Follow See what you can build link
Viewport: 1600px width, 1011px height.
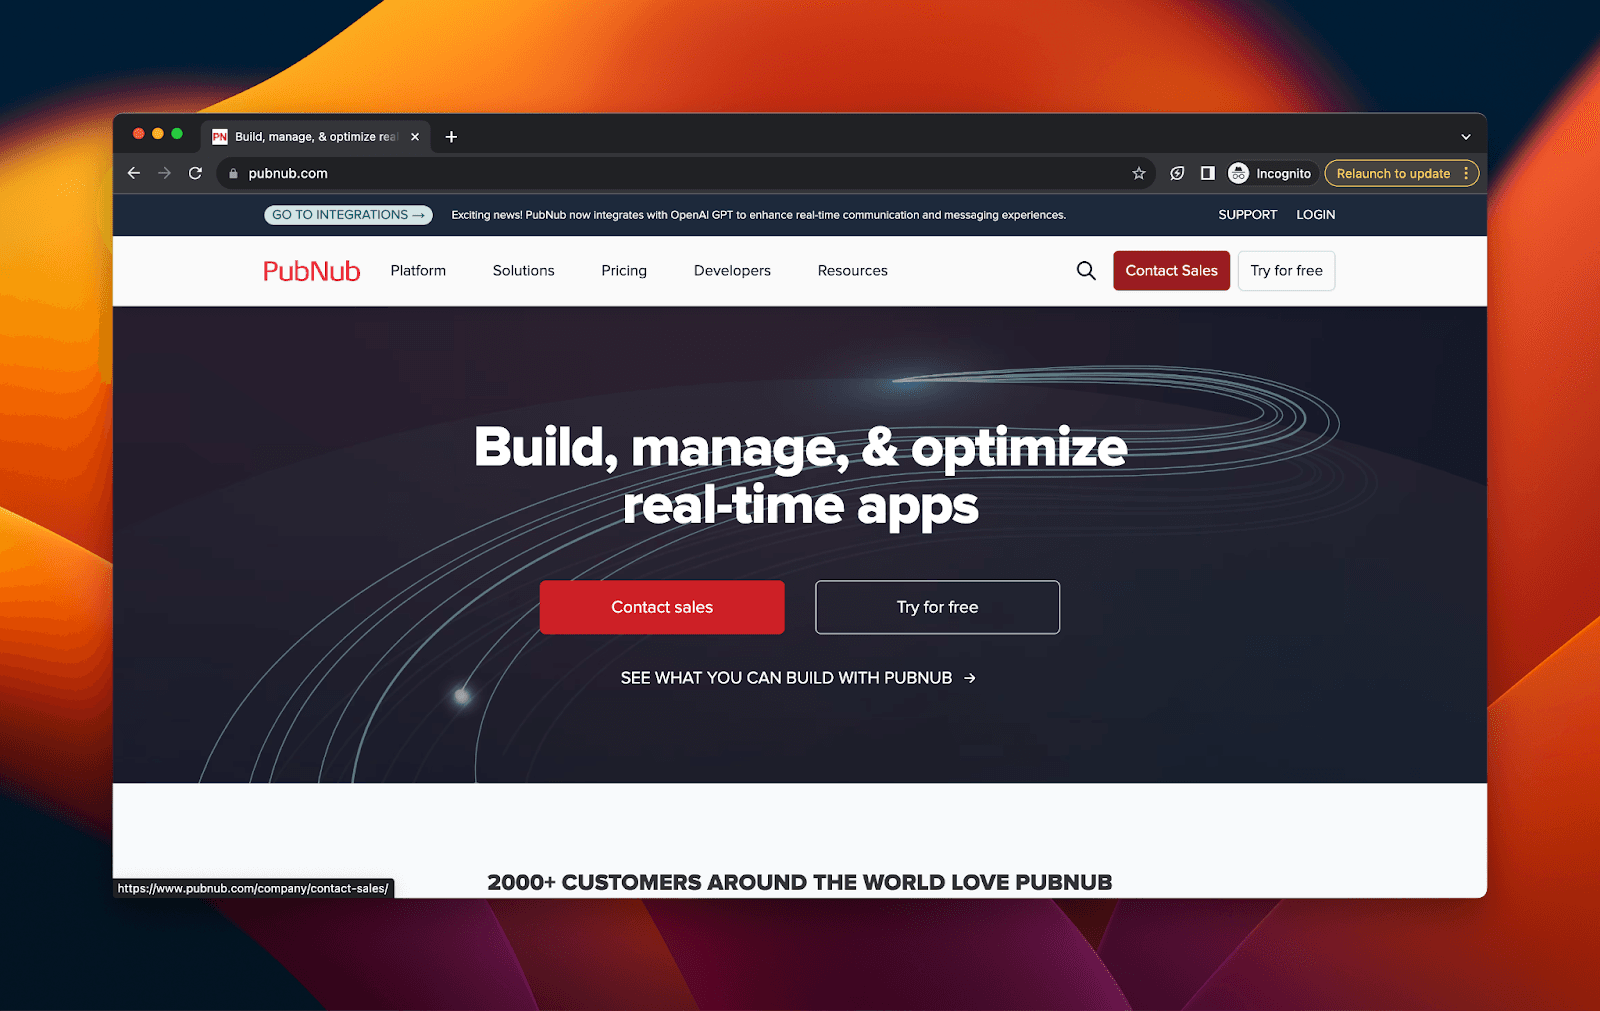[x=798, y=678]
